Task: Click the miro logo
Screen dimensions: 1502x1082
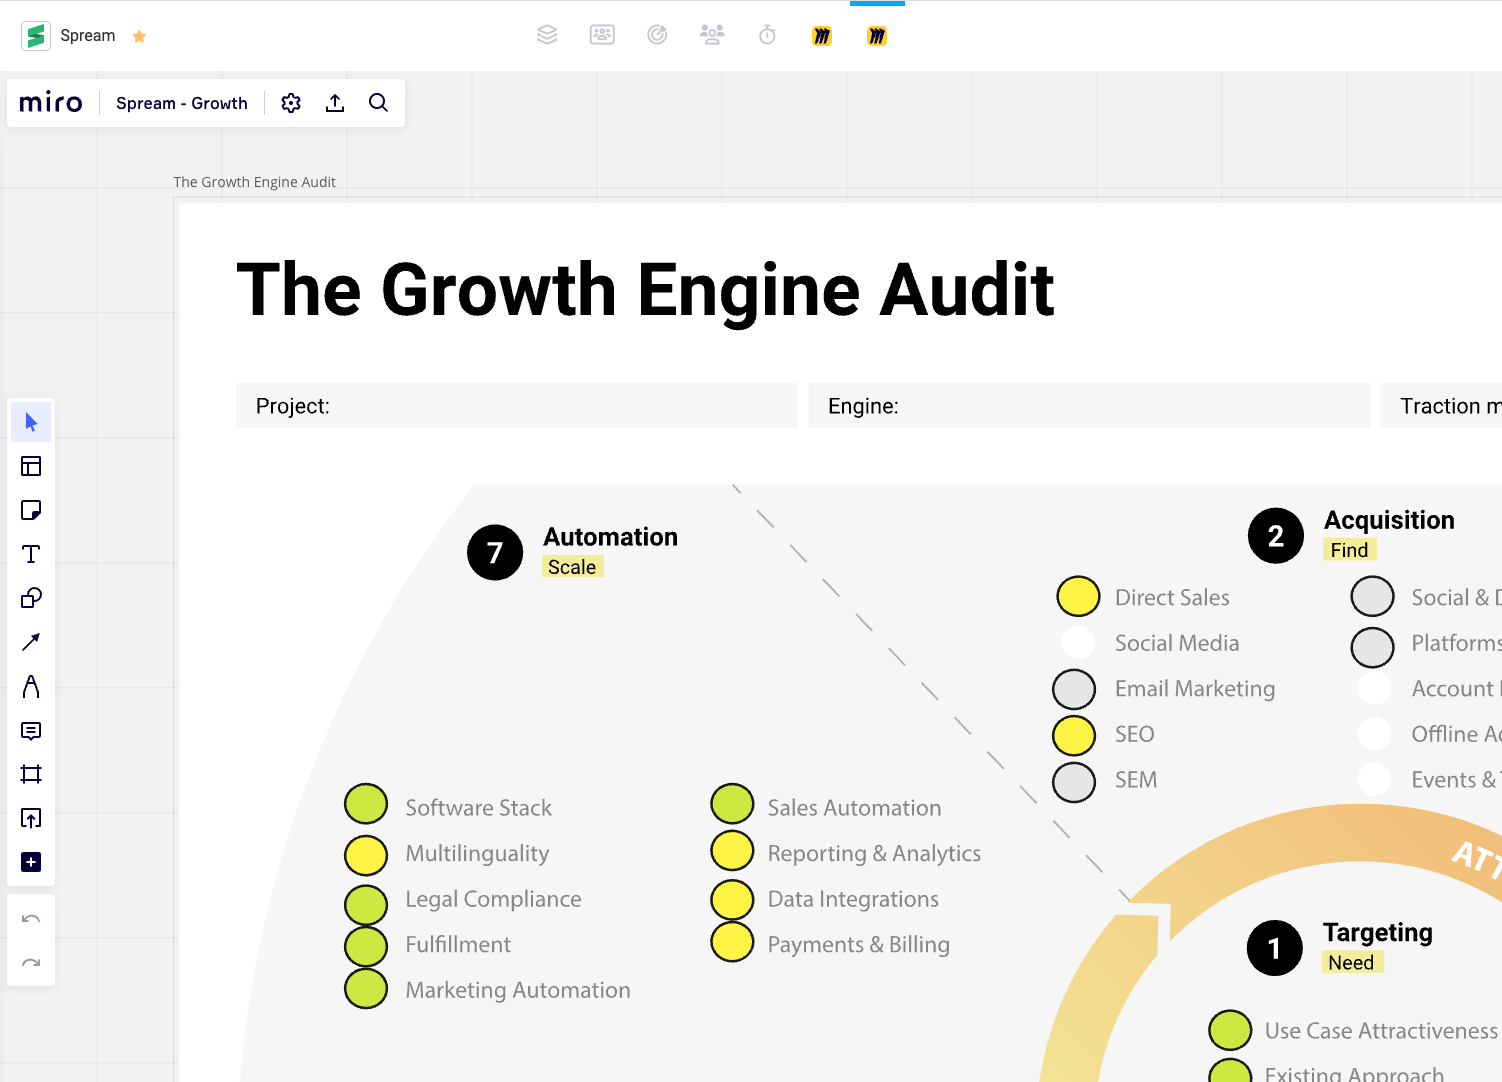Action: (51, 103)
